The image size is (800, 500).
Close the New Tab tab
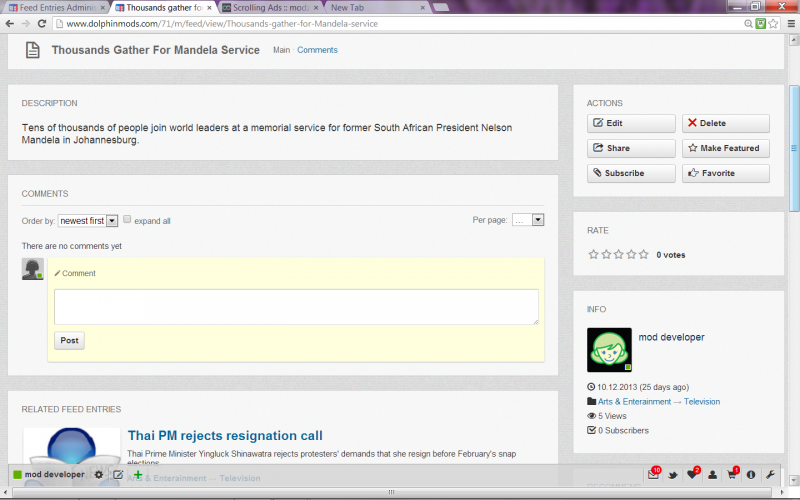click(x=422, y=8)
